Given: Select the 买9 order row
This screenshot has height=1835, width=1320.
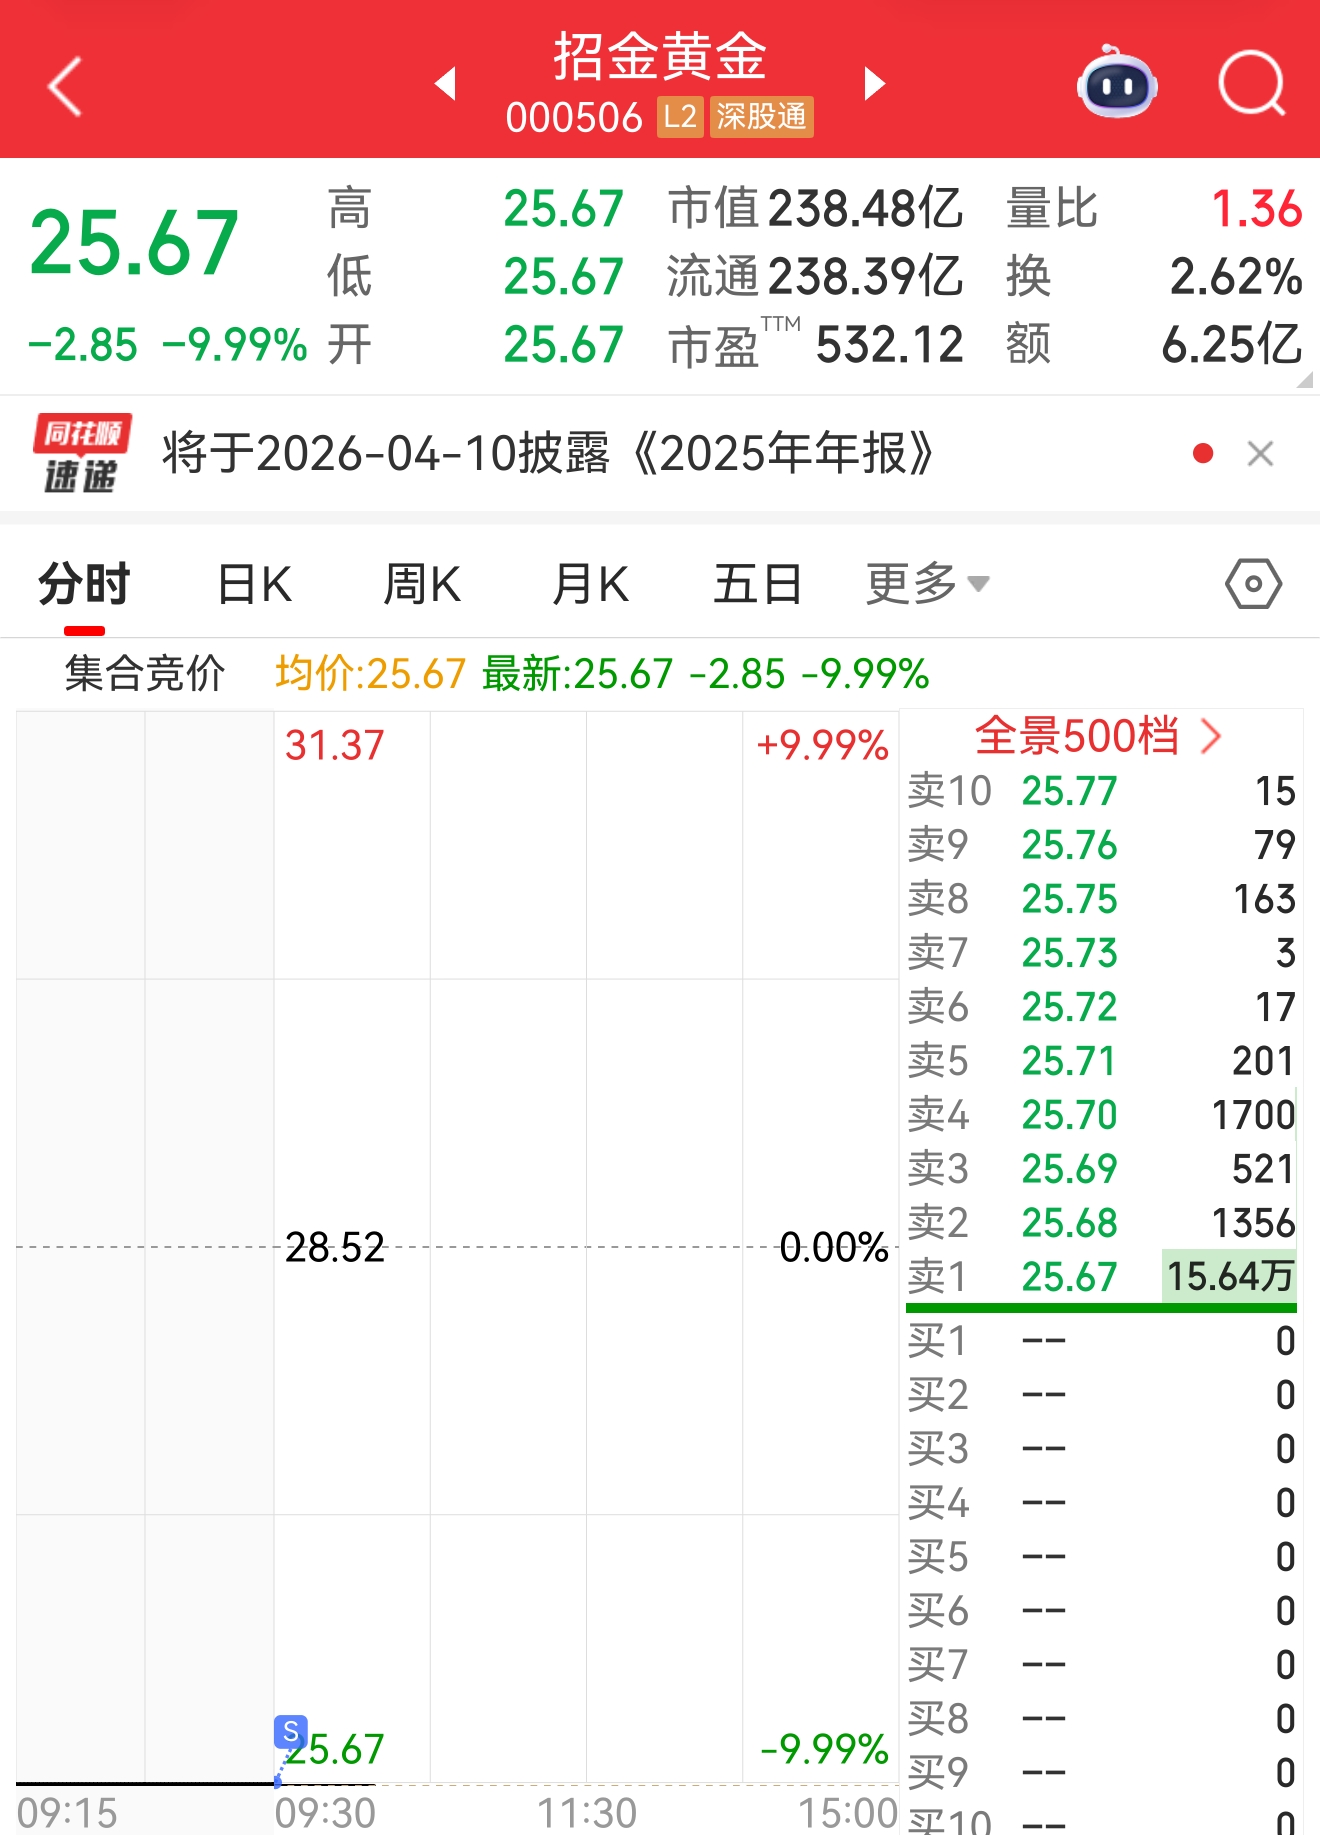Looking at the screenshot, I should [1101, 1773].
